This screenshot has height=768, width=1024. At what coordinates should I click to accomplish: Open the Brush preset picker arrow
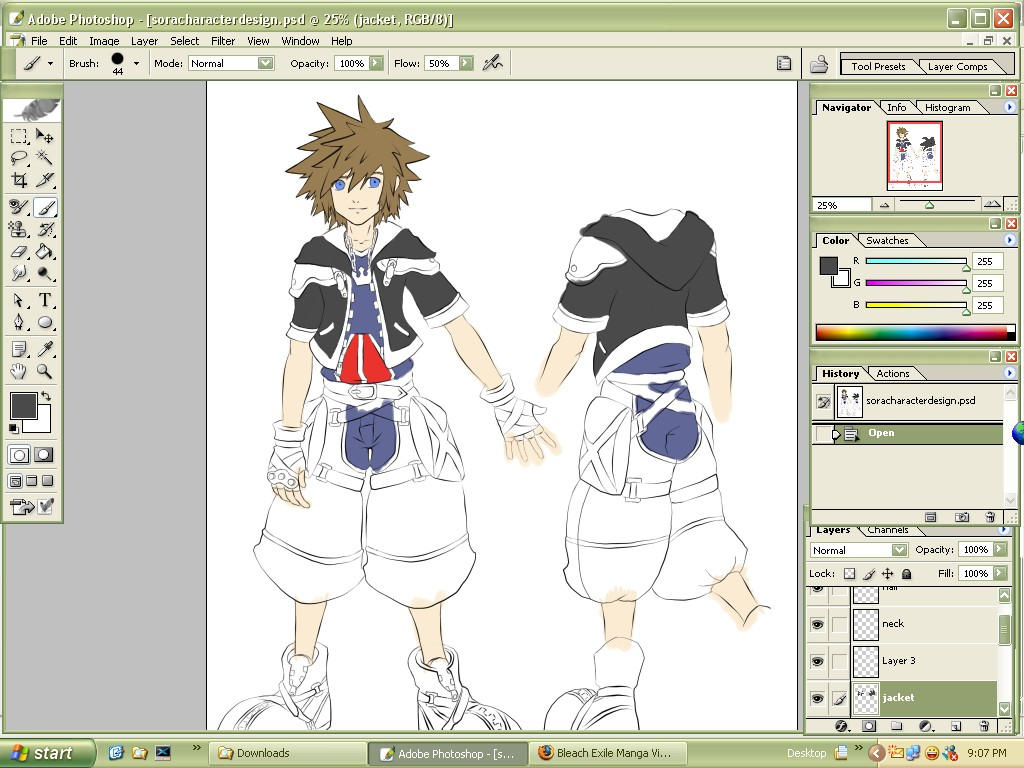coord(136,63)
